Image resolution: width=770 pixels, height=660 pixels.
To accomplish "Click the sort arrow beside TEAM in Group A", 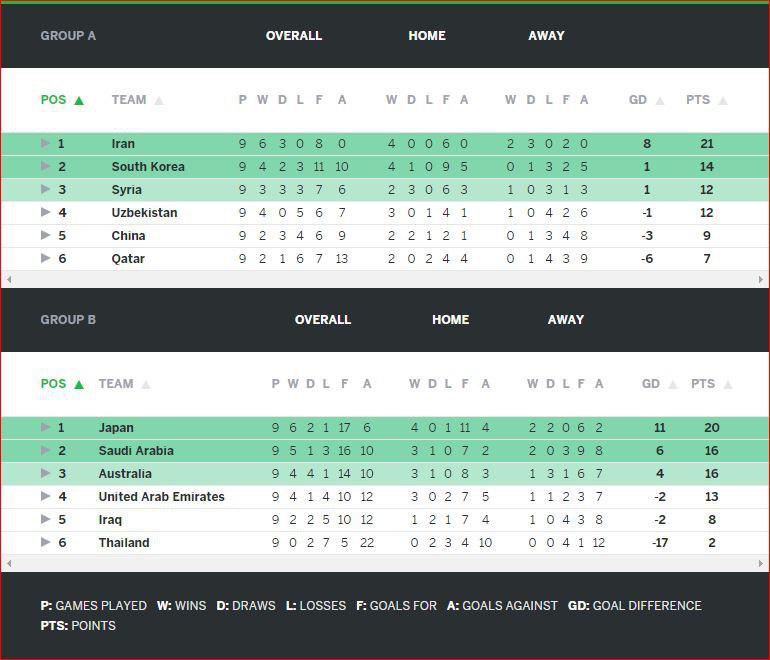I will click(159, 100).
